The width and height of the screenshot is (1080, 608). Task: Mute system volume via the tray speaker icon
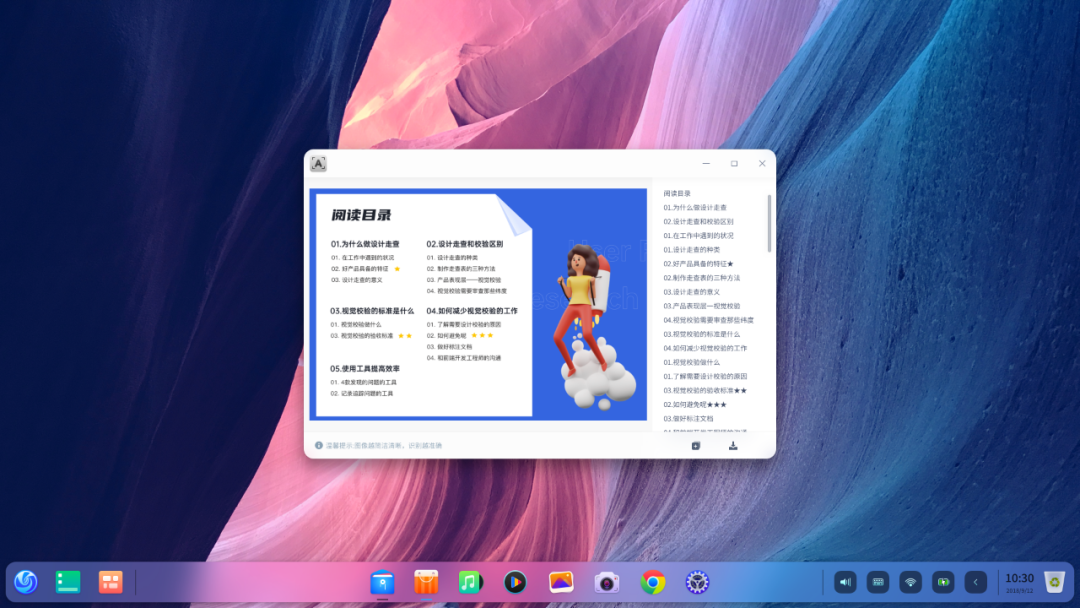pos(845,581)
